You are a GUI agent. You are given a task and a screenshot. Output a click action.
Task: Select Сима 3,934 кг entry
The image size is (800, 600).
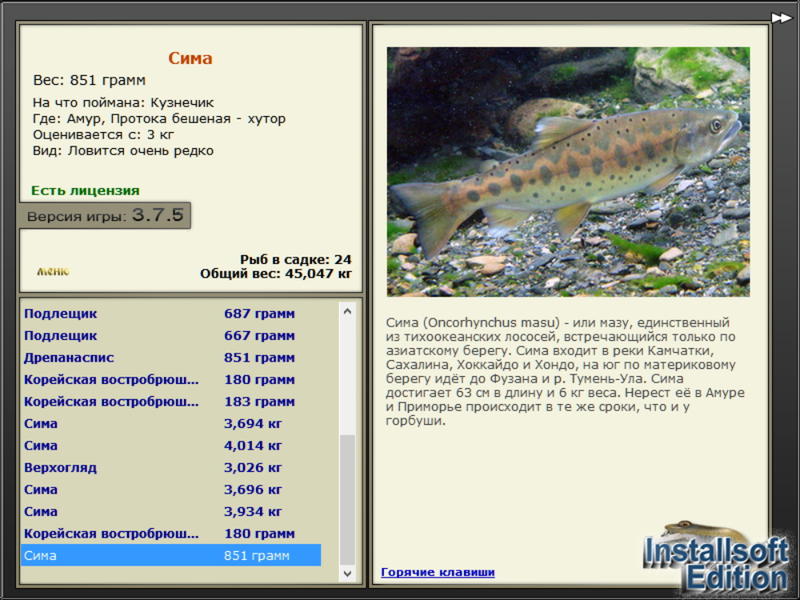pyautogui.click(x=171, y=511)
